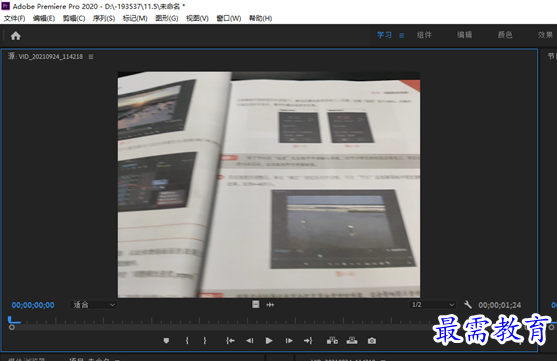Switch to the 效果 workspace tab

coord(545,35)
